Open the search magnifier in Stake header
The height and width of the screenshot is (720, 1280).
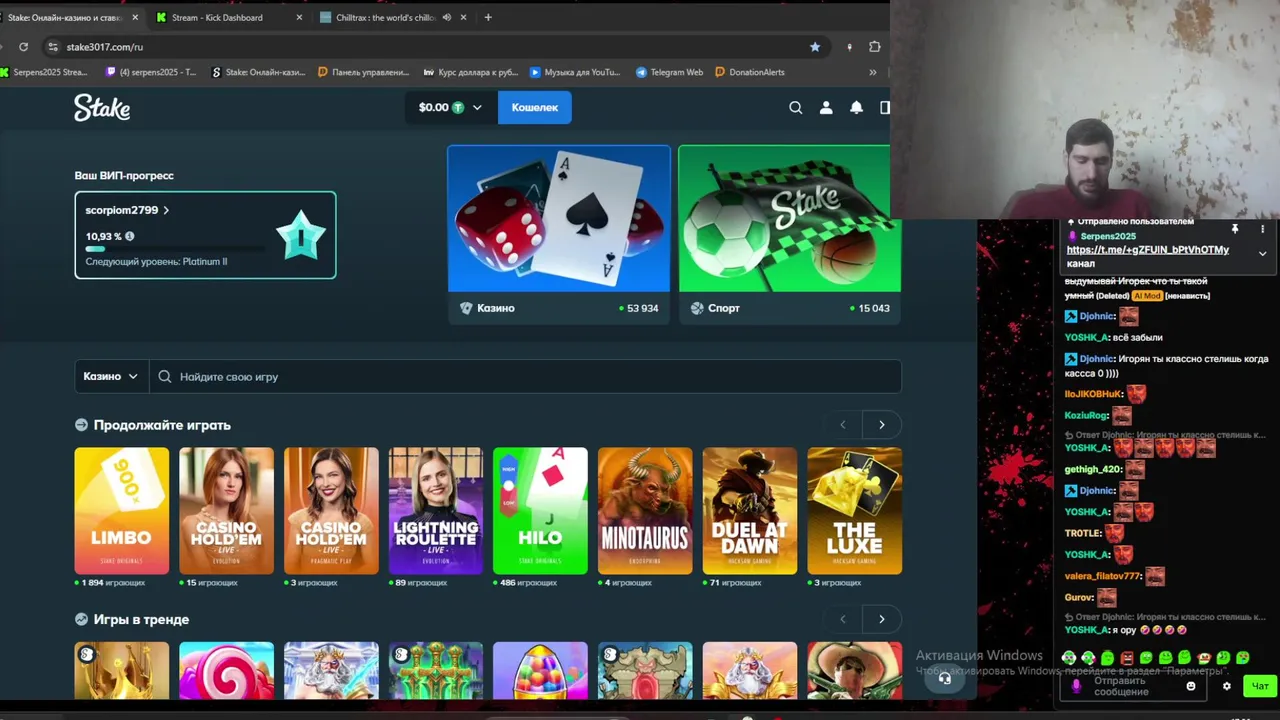(x=795, y=108)
